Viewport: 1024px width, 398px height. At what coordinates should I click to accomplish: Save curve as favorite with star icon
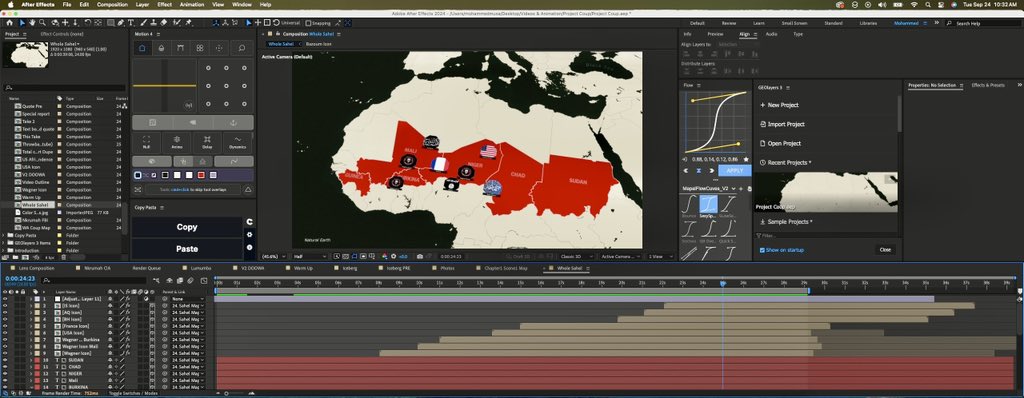pos(746,159)
